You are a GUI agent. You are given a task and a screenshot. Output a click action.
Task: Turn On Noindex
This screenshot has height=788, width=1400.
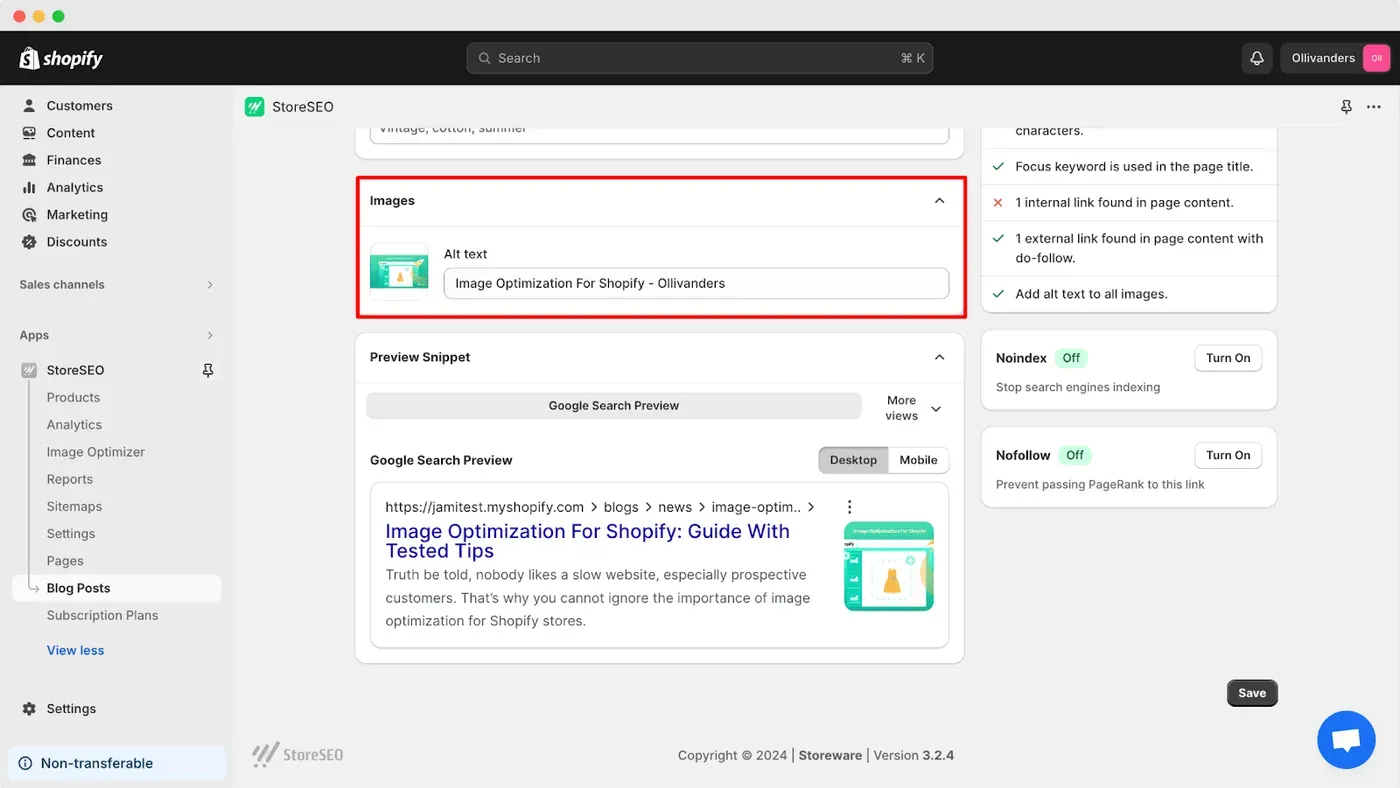(x=1228, y=358)
